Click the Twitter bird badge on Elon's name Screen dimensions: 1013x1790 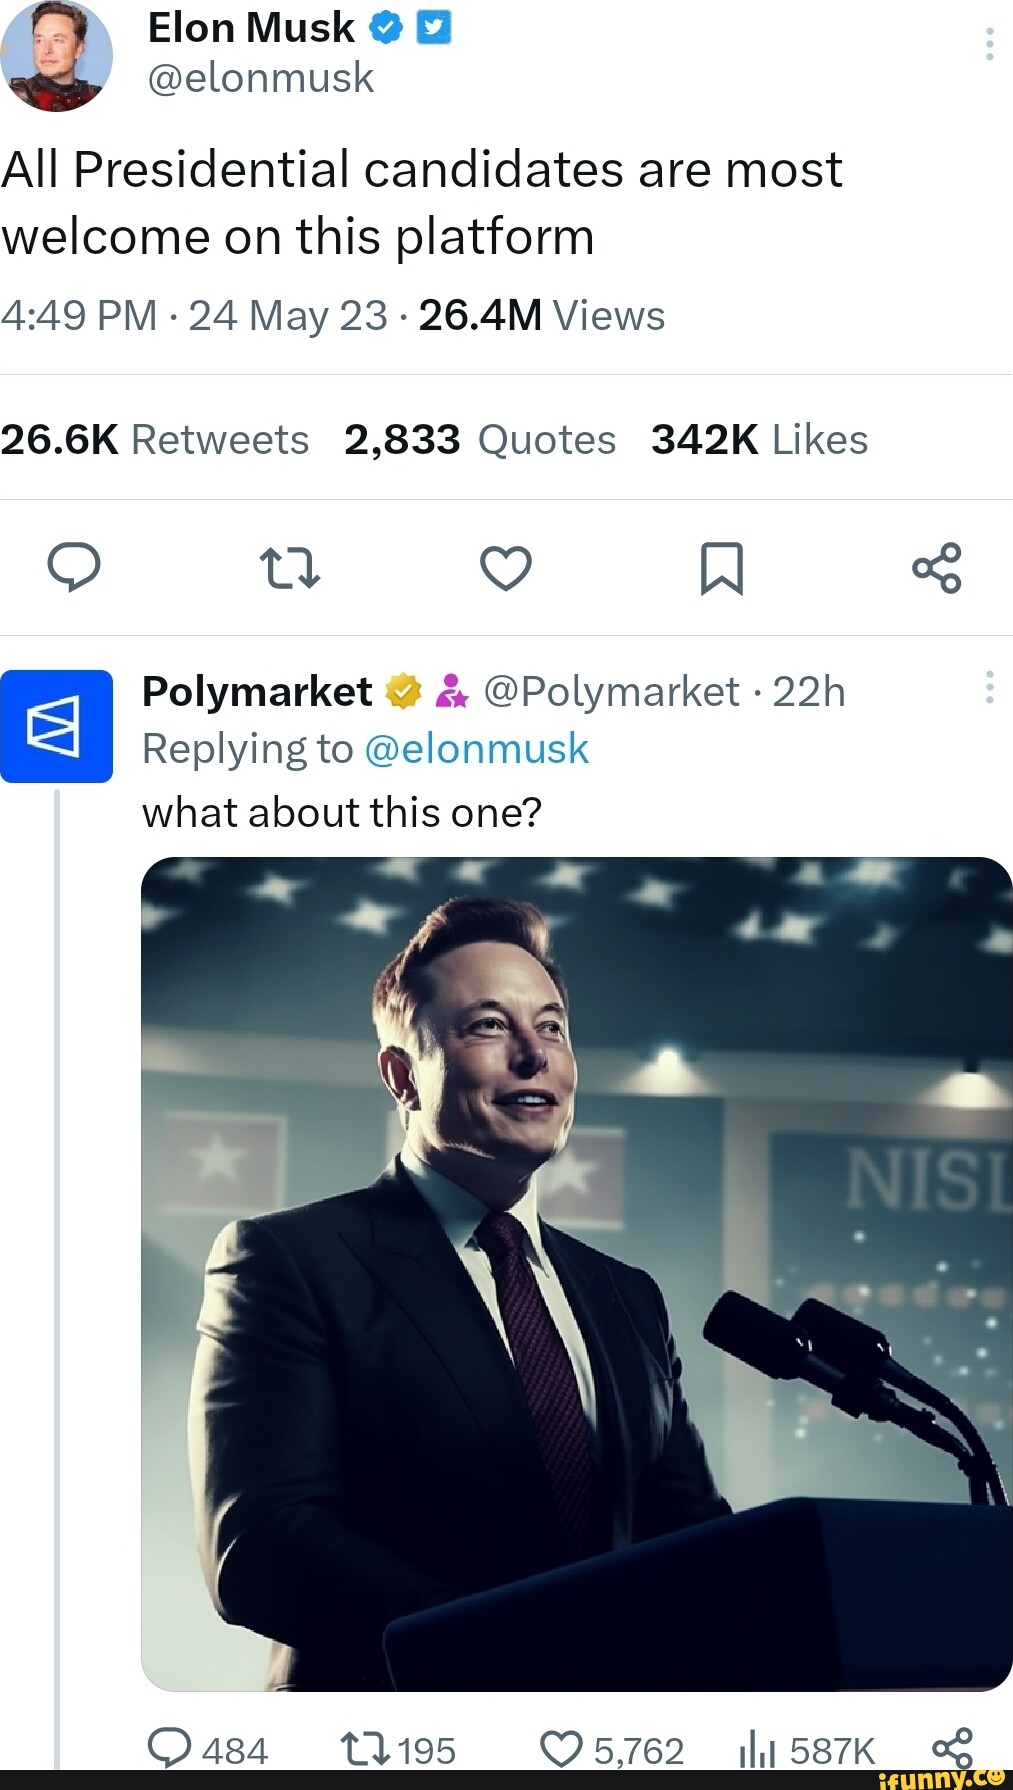[x=432, y=27]
